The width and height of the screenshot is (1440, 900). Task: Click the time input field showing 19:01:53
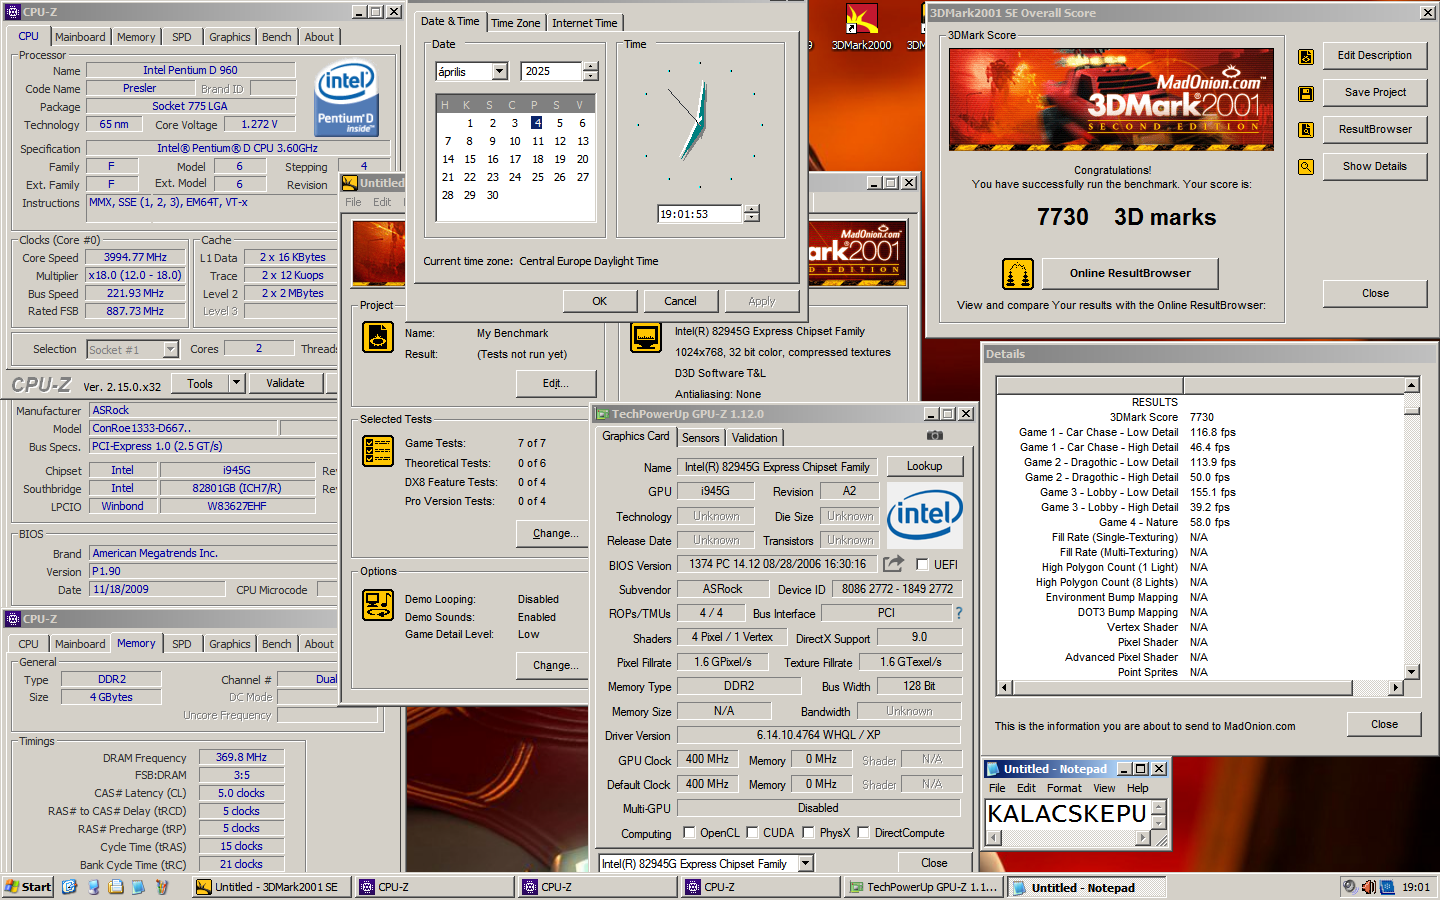pos(700,214)
